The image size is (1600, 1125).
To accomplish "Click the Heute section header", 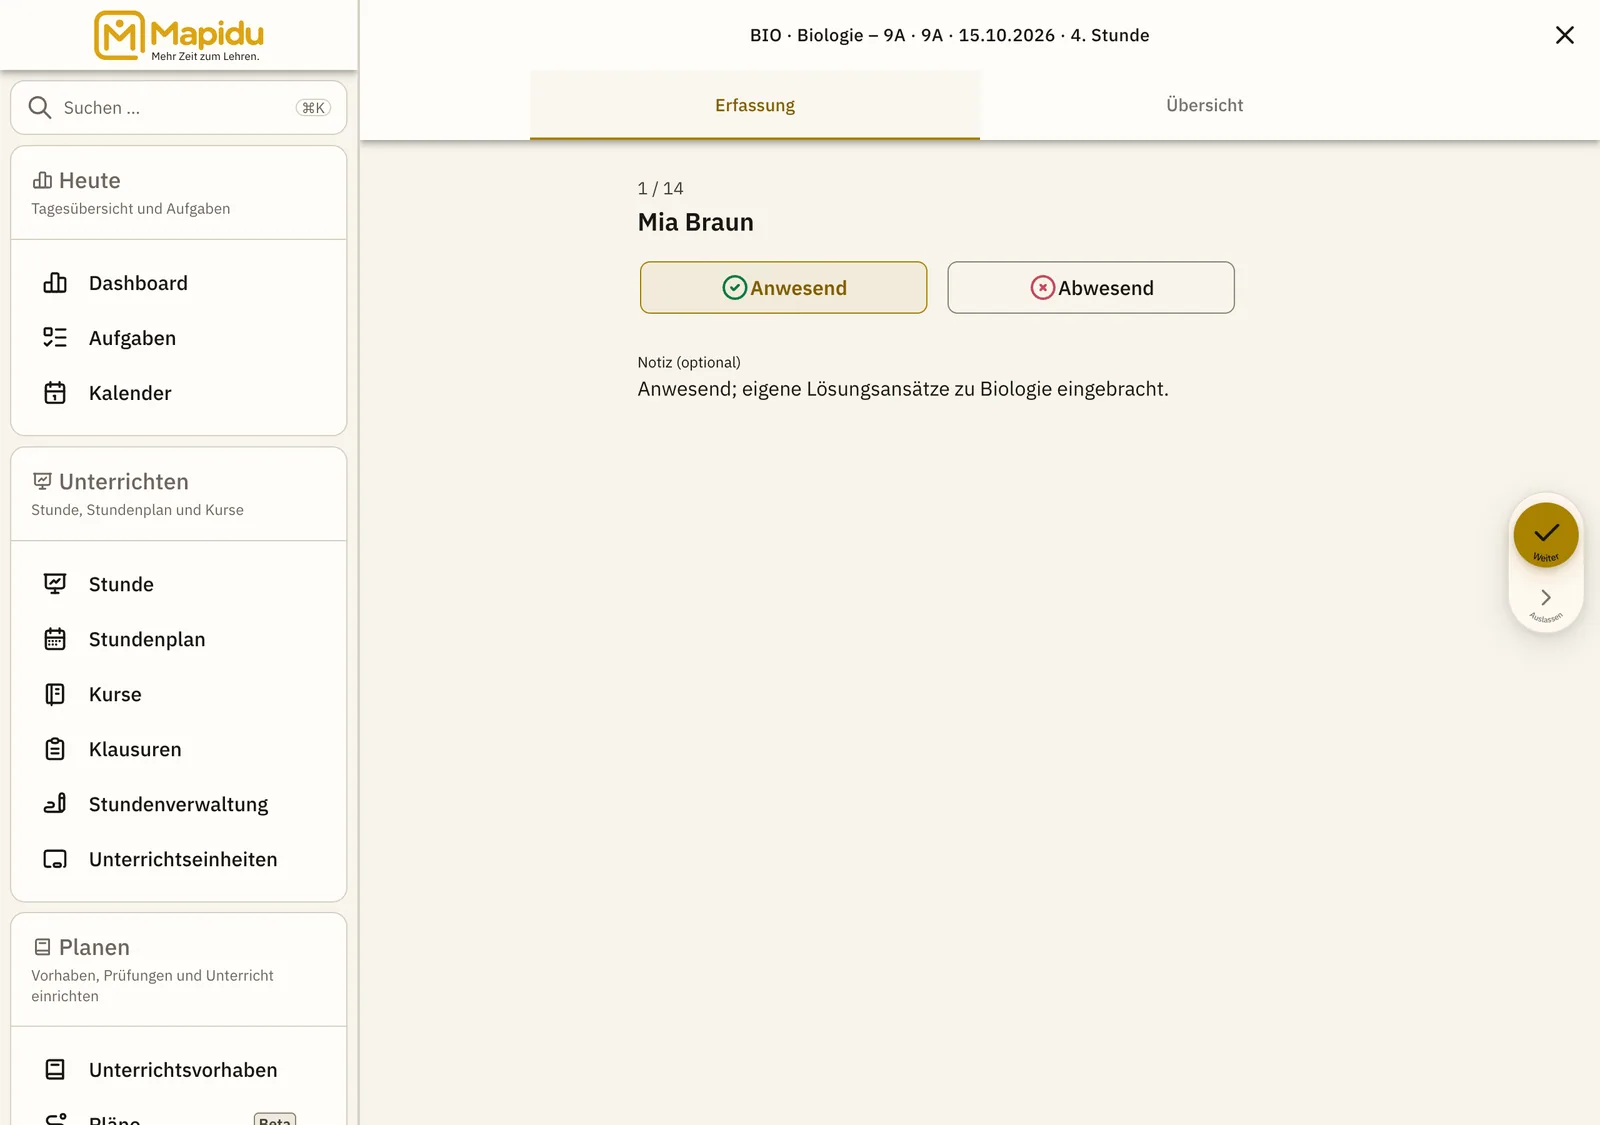I will [179, 193].
